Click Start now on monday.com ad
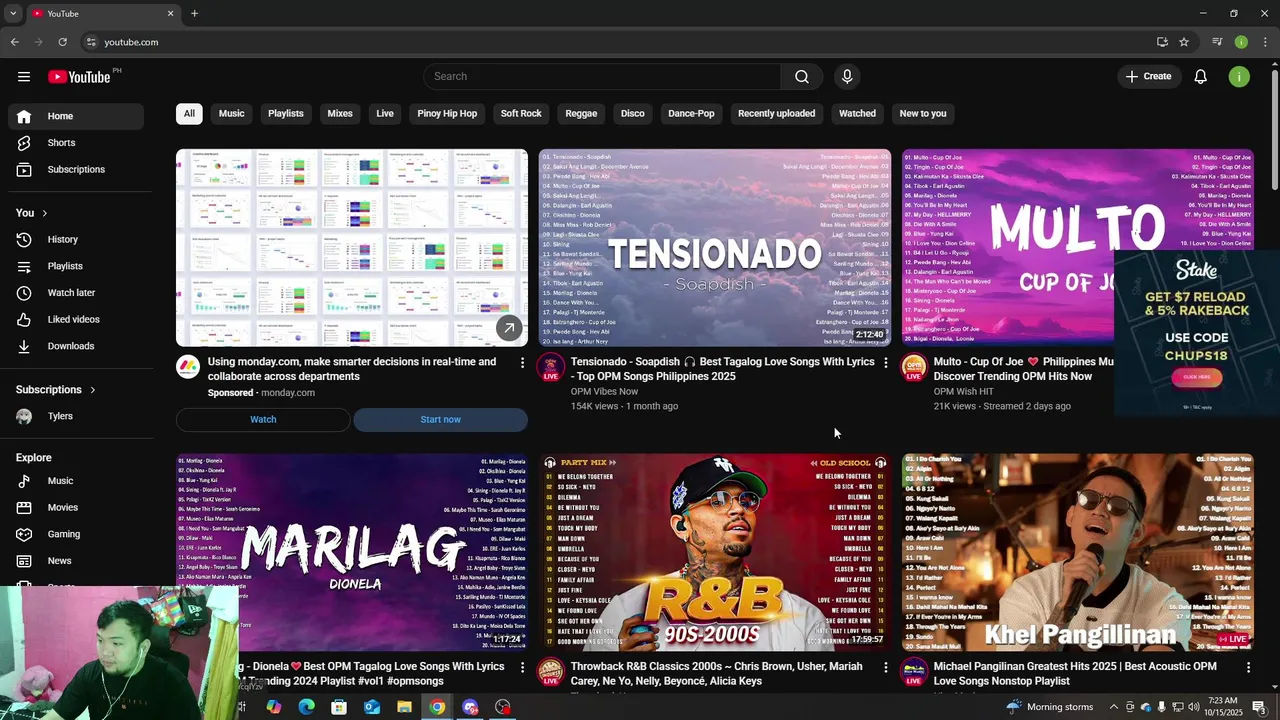This screenshot has width=1280, height=720. click(x=440, y=420)
